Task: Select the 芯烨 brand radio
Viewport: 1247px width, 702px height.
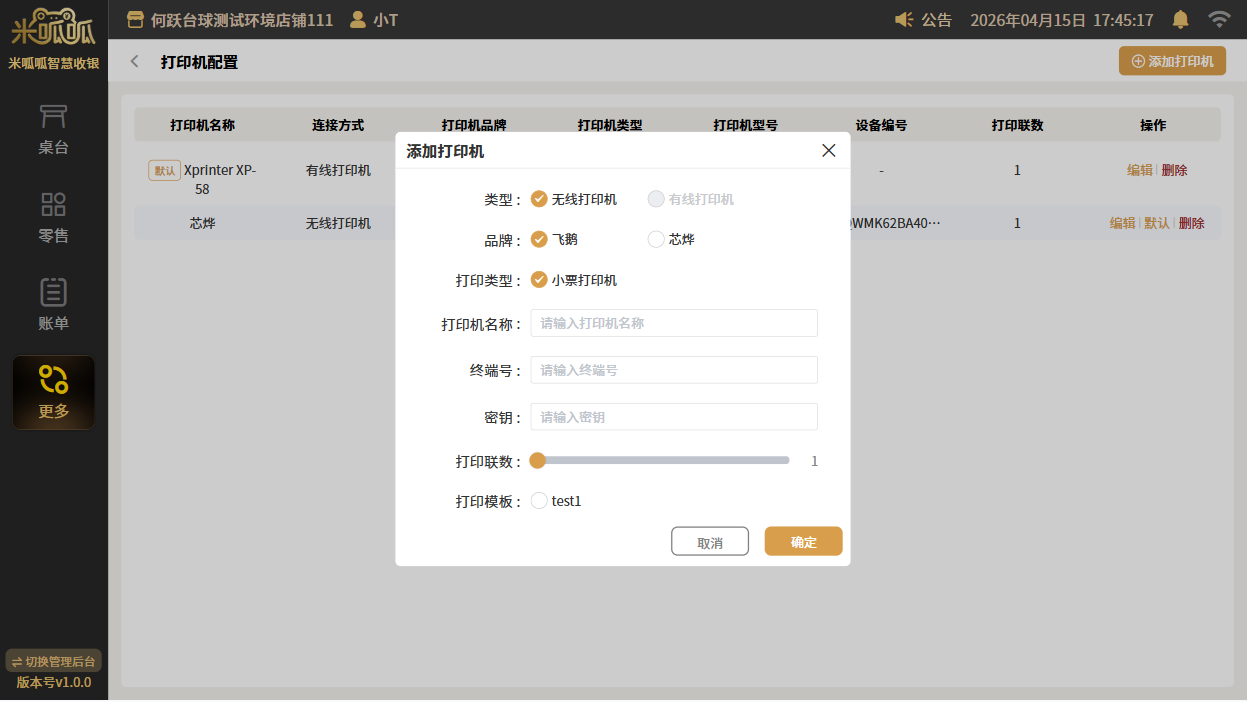Action: [x=656, y=239]
